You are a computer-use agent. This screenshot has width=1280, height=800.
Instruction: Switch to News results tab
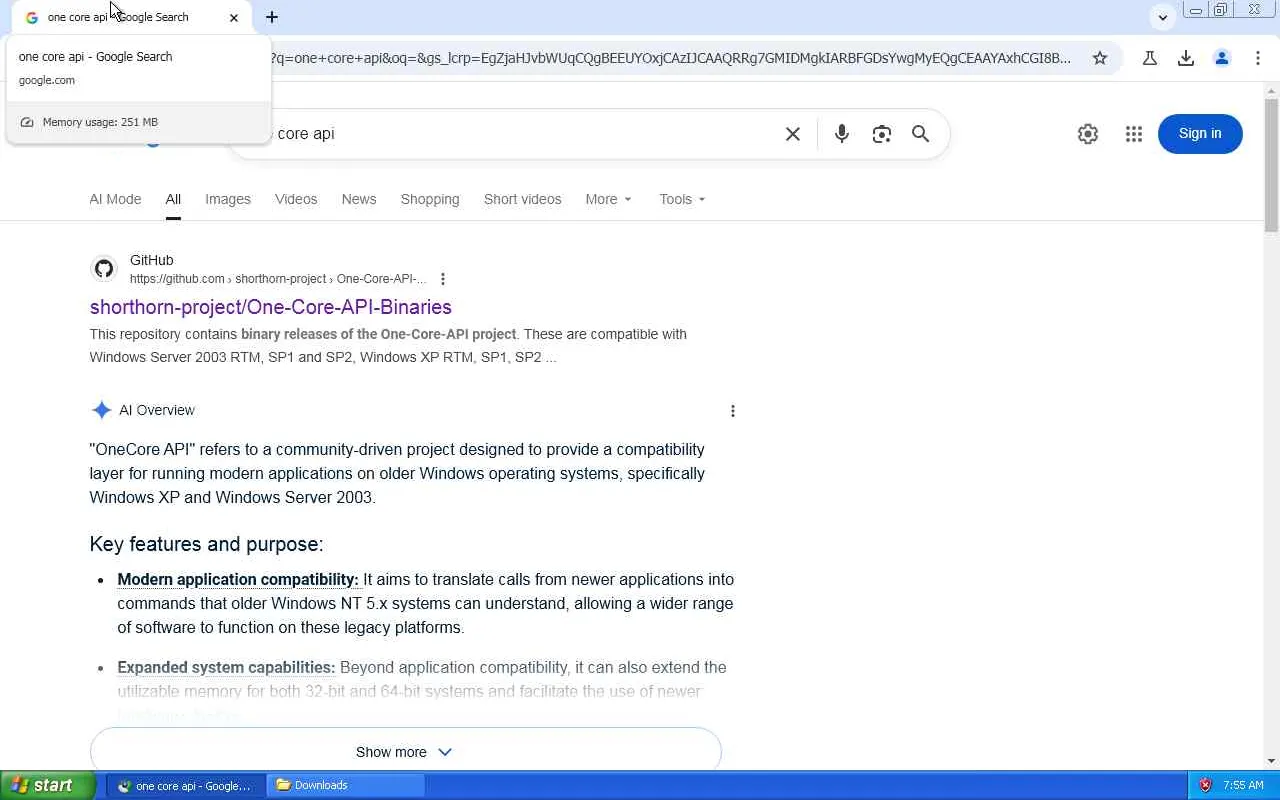click(x=359, y=199)
